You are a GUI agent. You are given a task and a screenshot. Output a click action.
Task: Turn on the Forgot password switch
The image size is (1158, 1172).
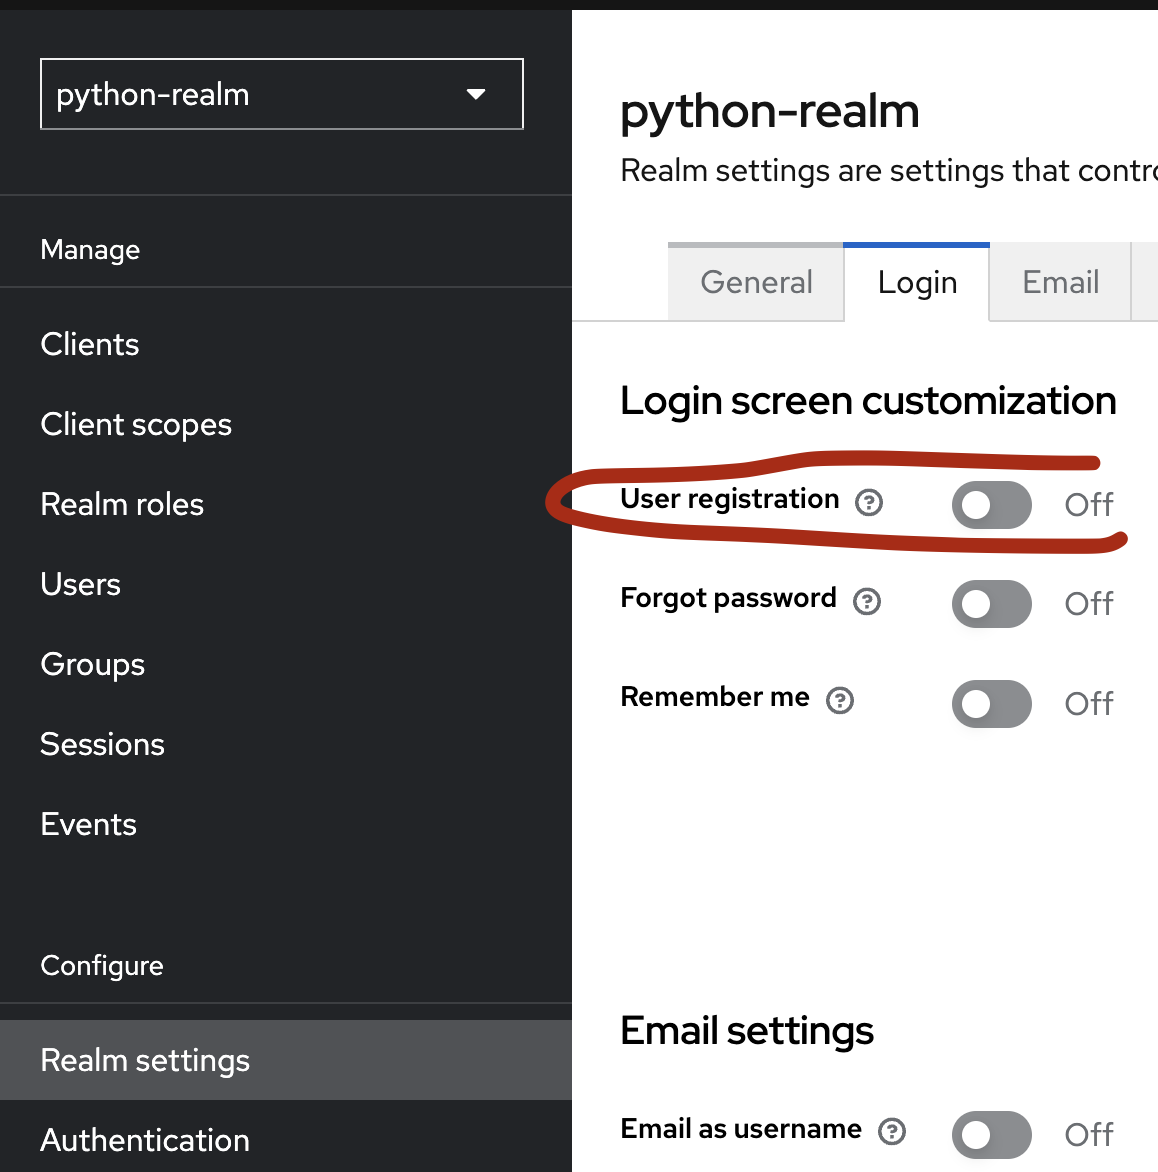coord(991,604)
